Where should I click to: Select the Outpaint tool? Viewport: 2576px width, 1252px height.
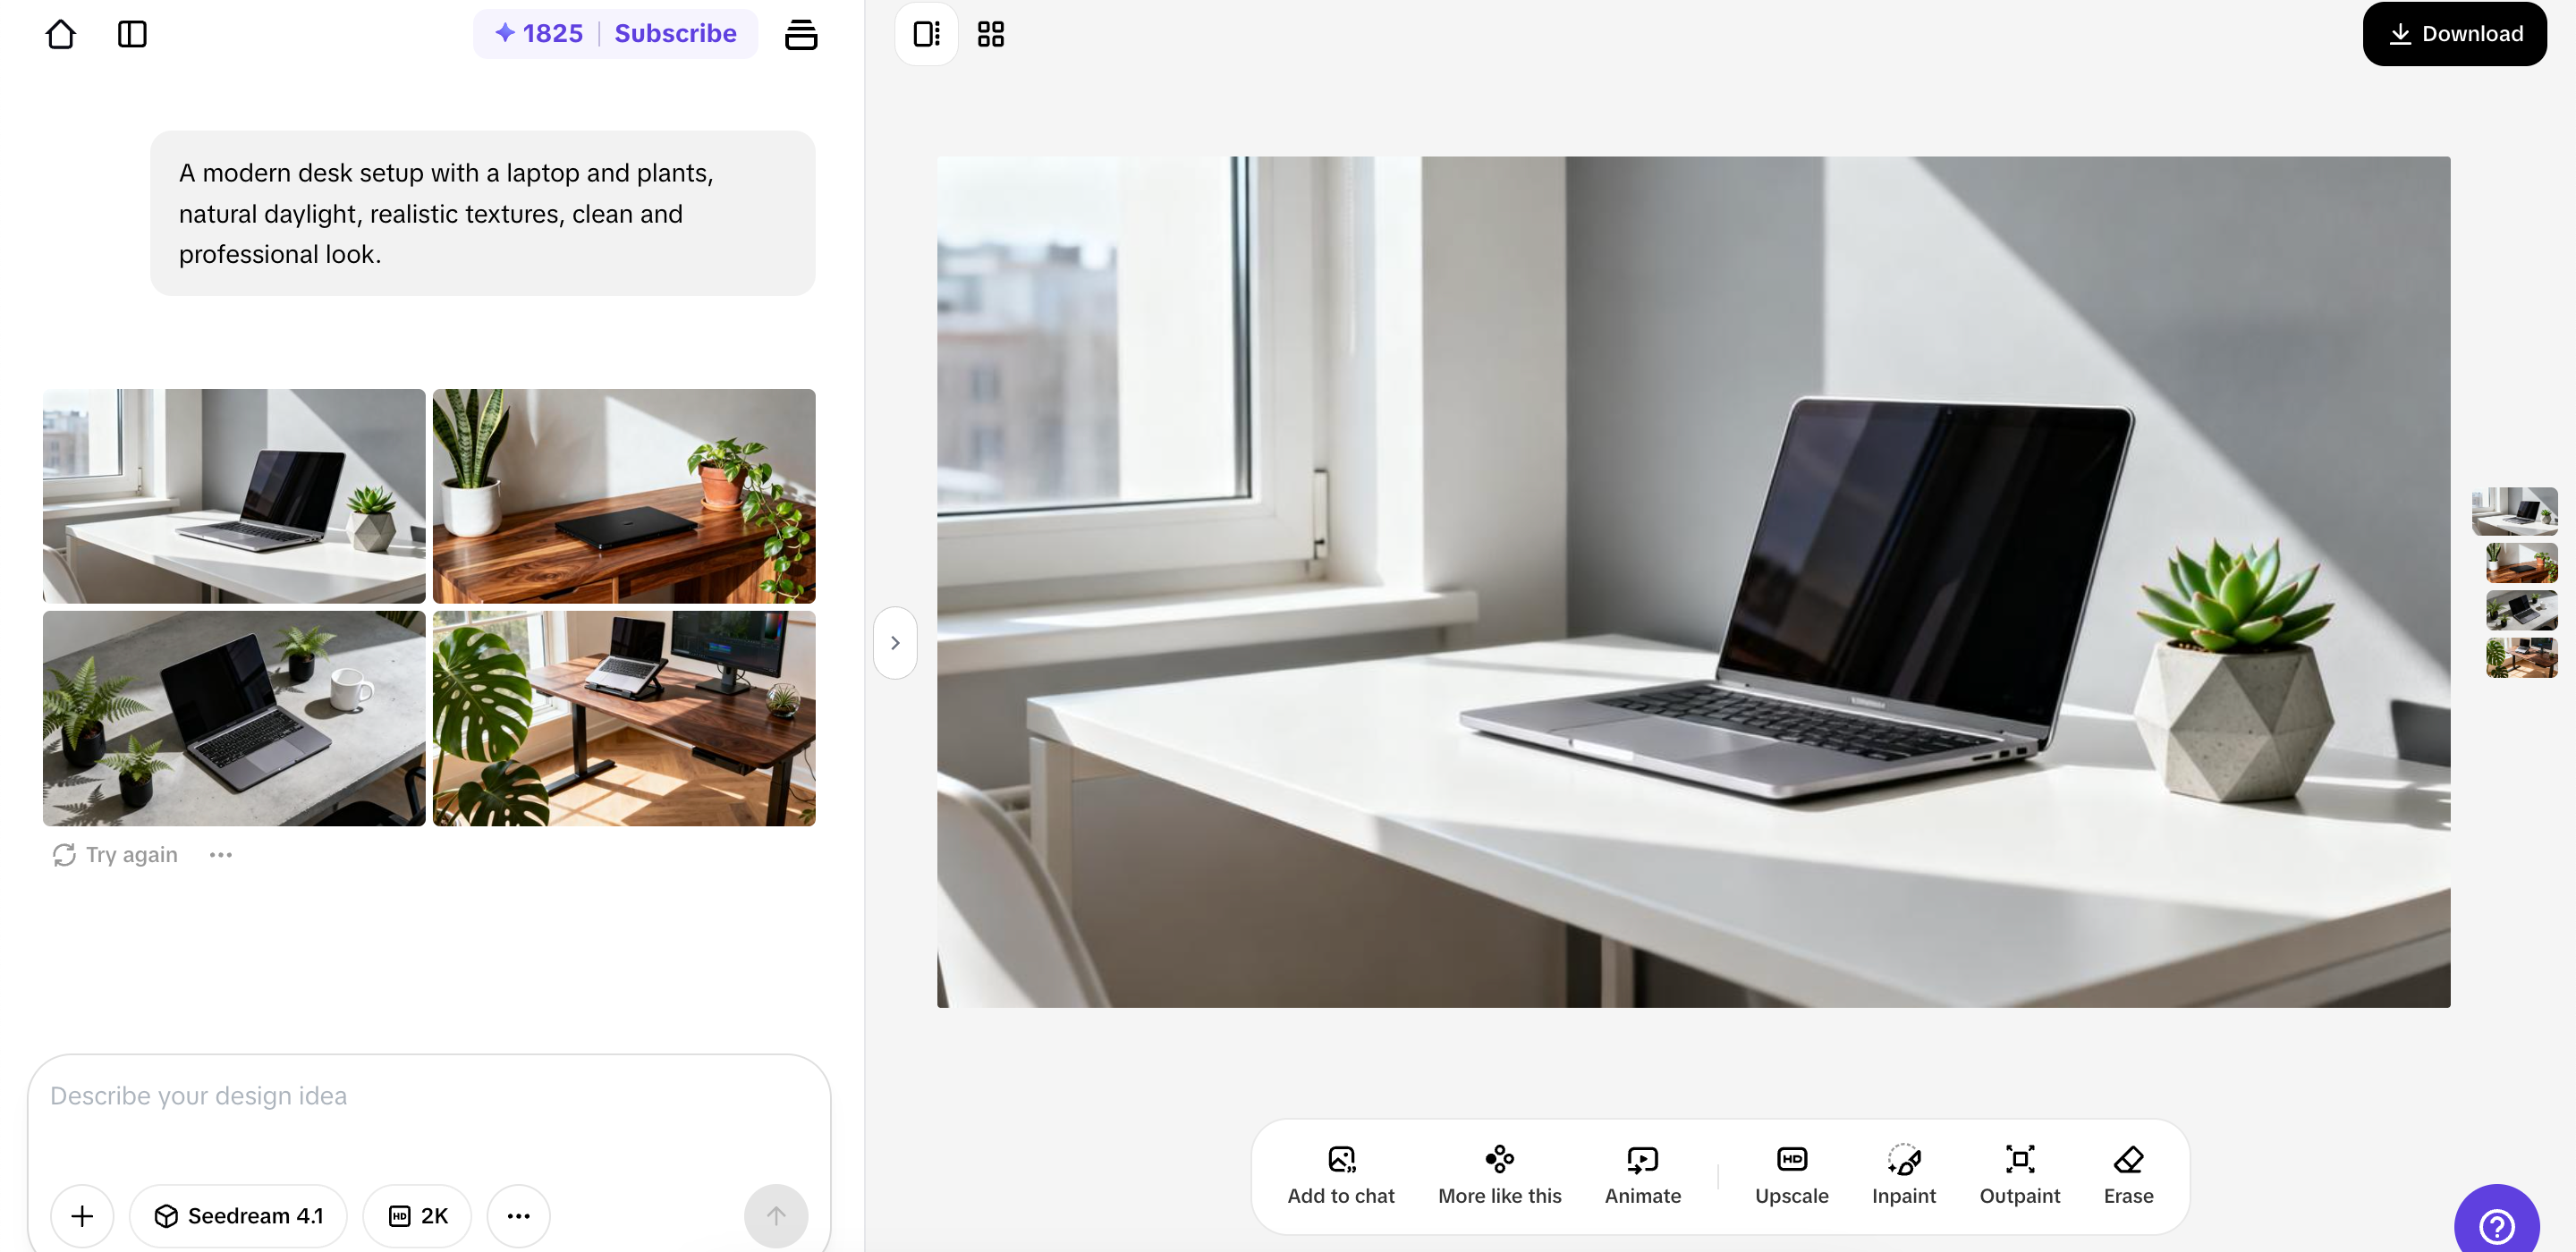pos(2019,1174)
